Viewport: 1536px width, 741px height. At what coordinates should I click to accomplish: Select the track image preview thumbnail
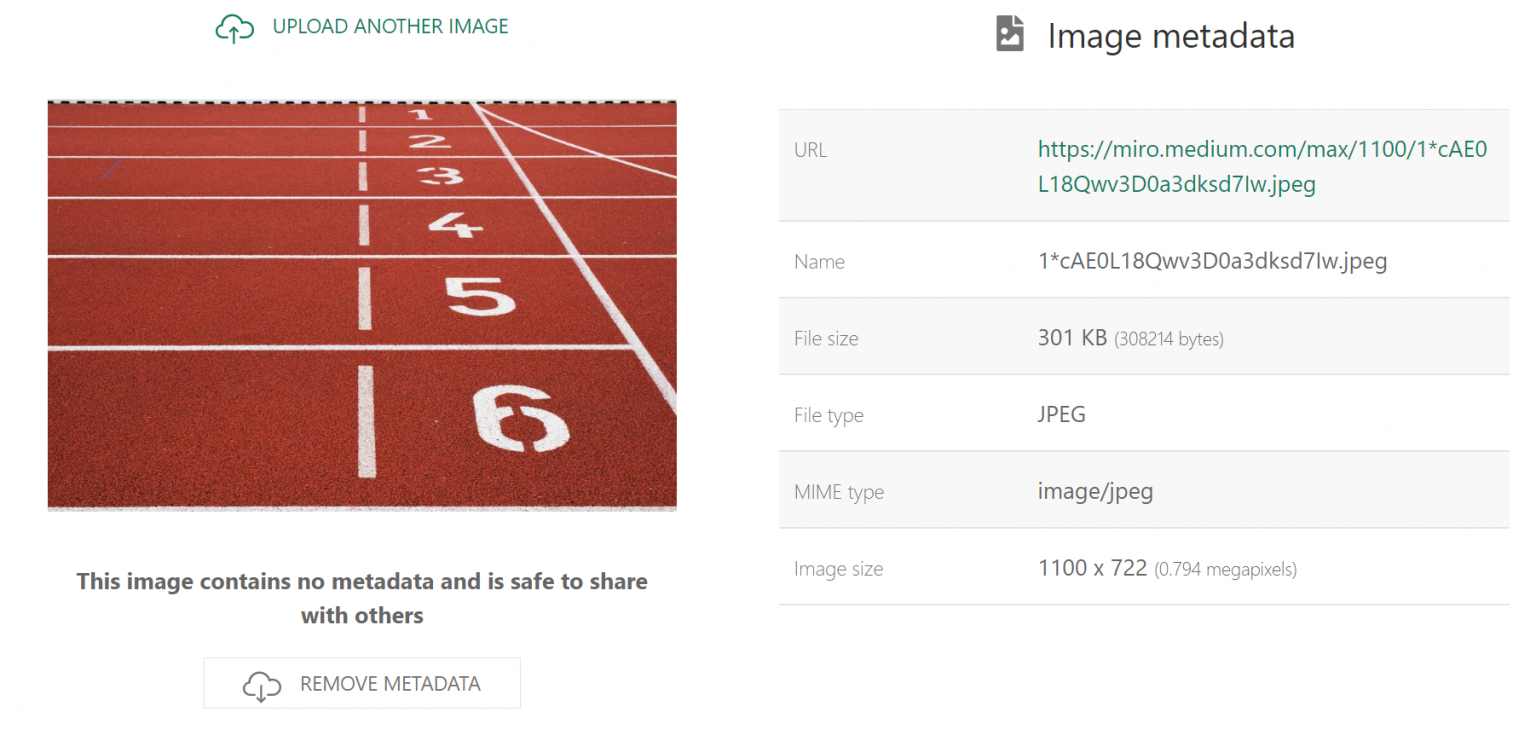(x=362, y=304)
